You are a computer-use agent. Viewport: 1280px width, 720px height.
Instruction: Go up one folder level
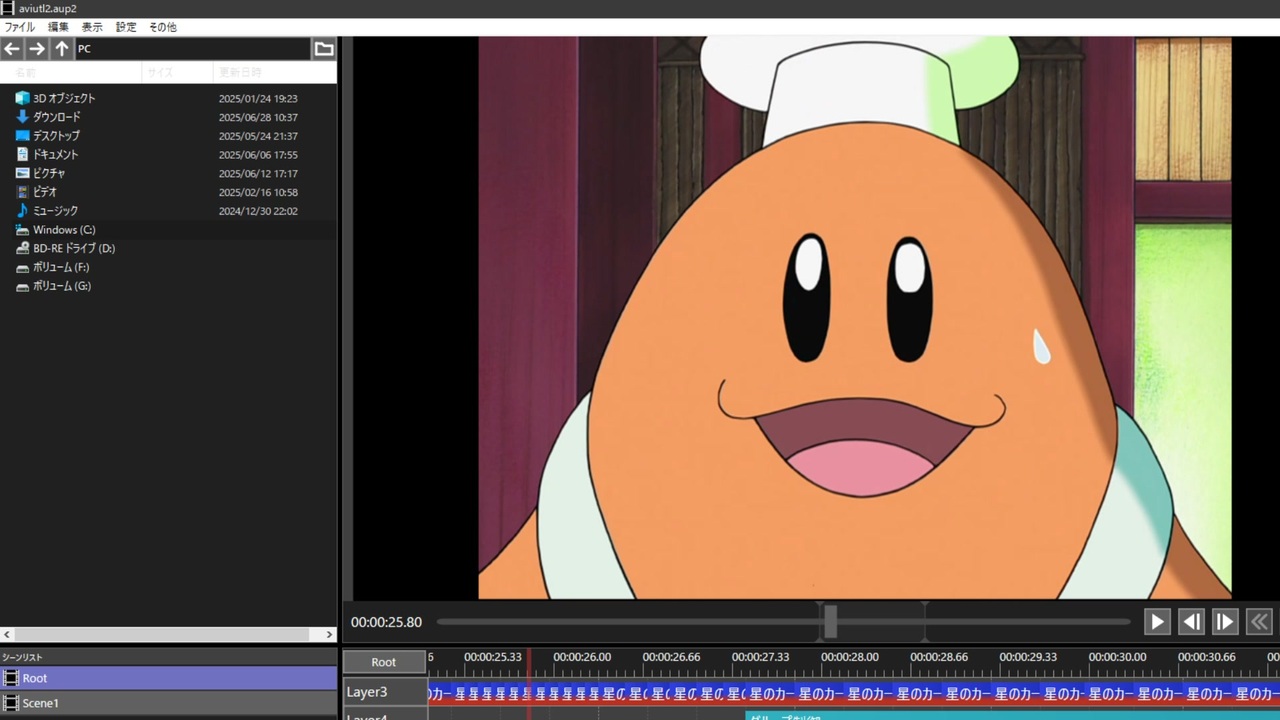(x=62, y=49)
